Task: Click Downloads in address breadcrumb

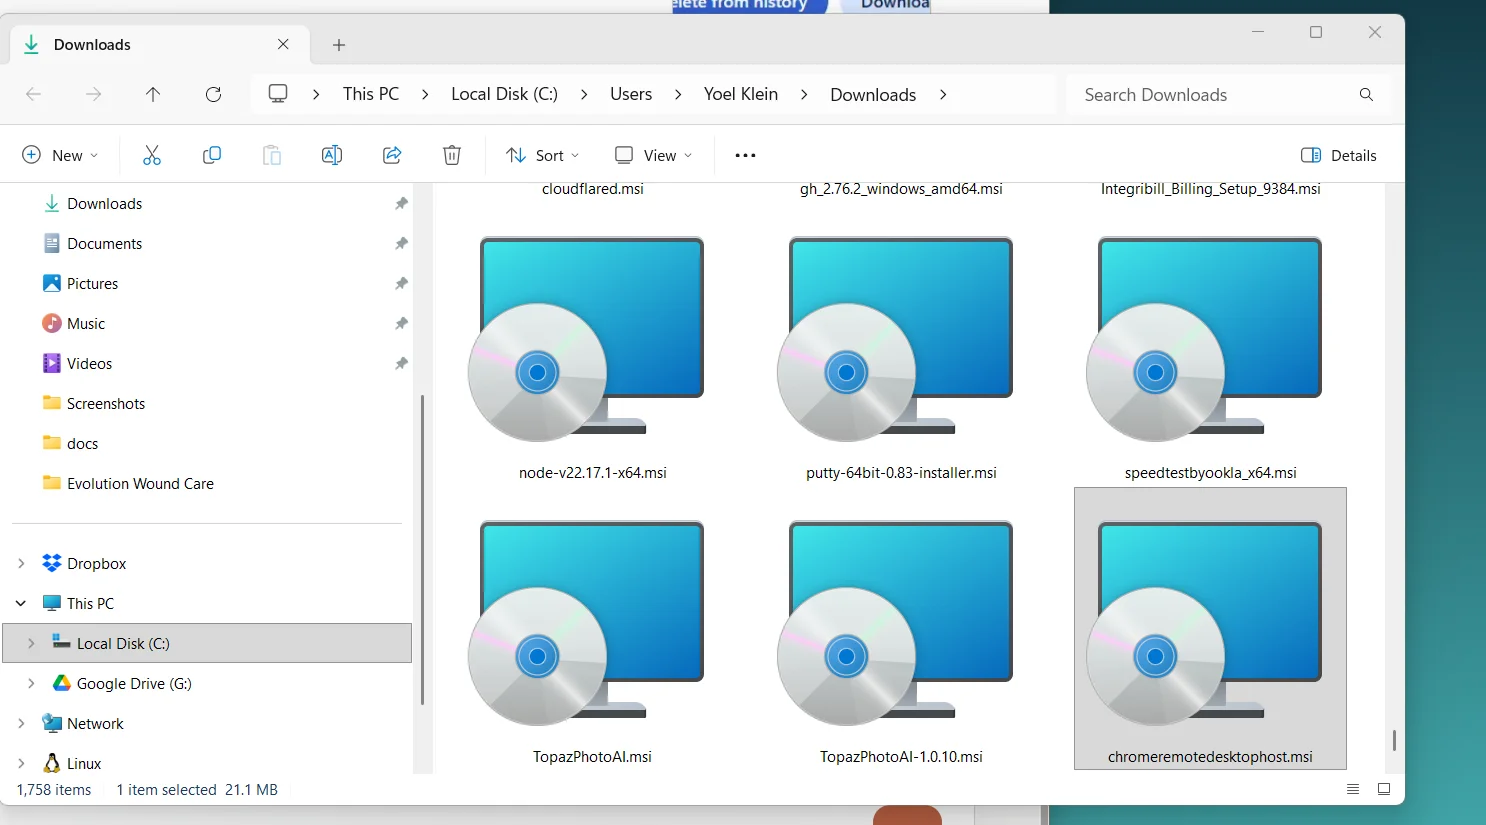Action: click(873, 94)
